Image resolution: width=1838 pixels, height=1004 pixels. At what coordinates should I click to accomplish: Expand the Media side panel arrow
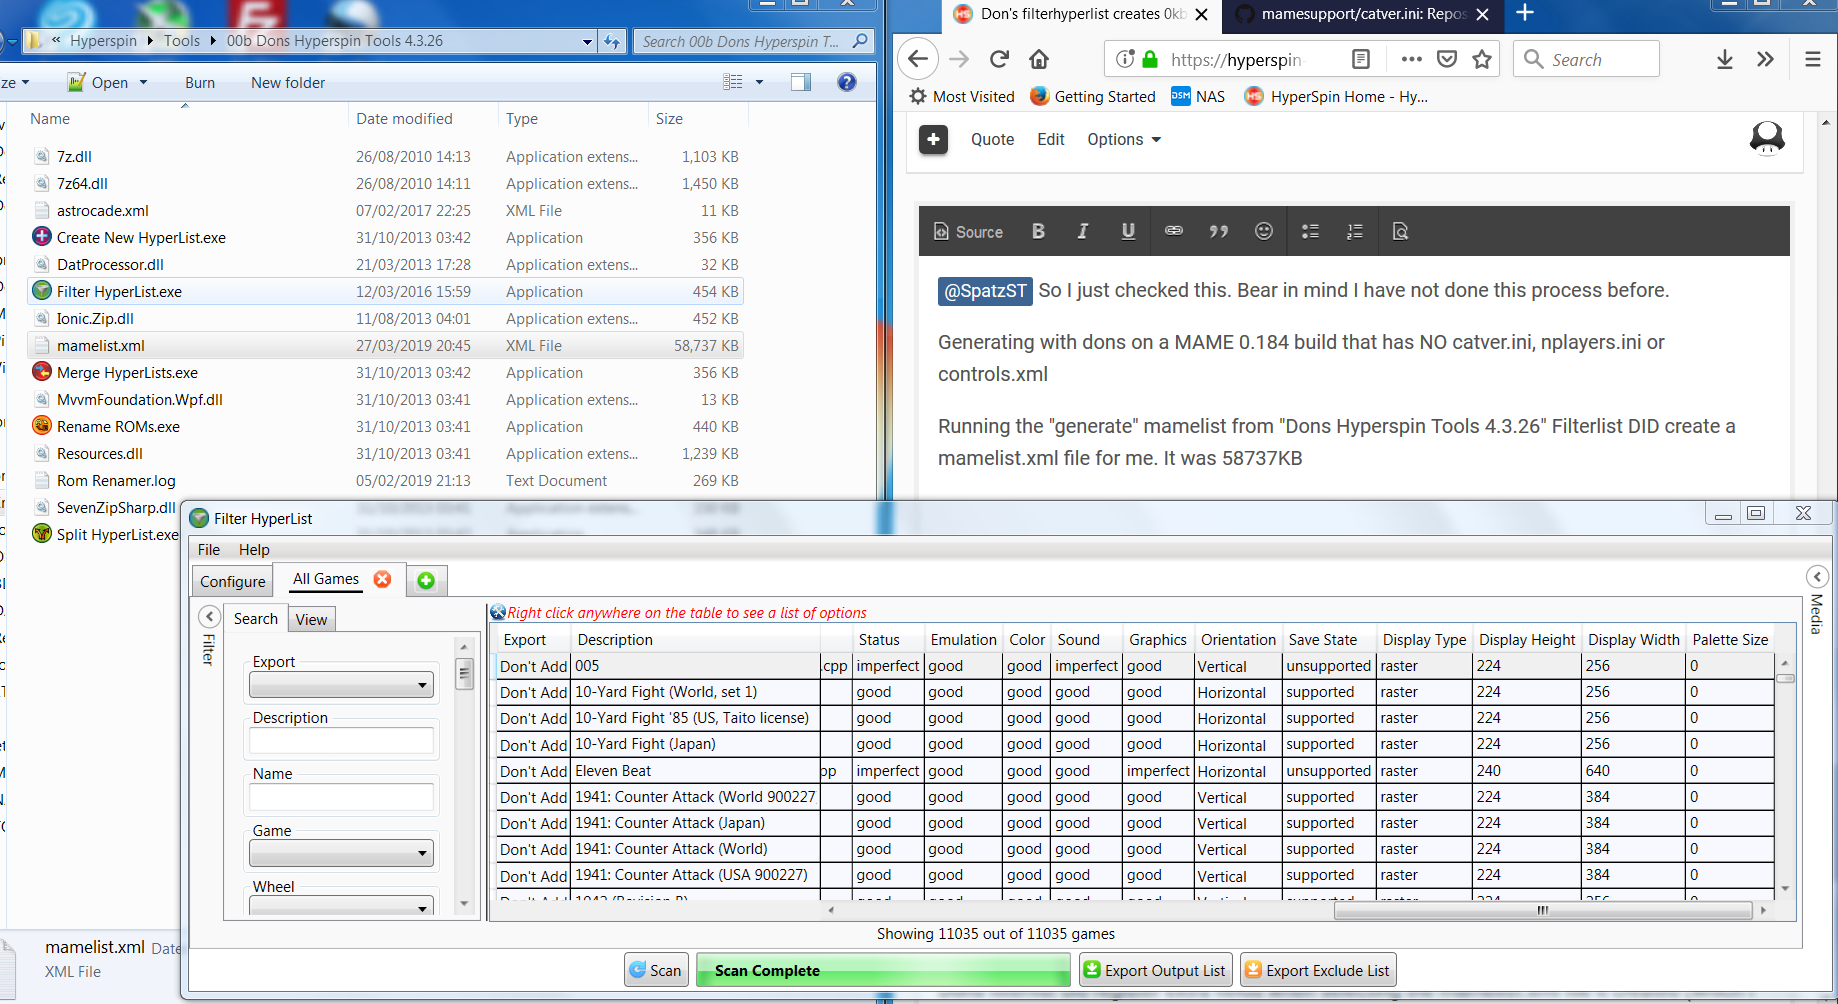tap(1817, 576)
